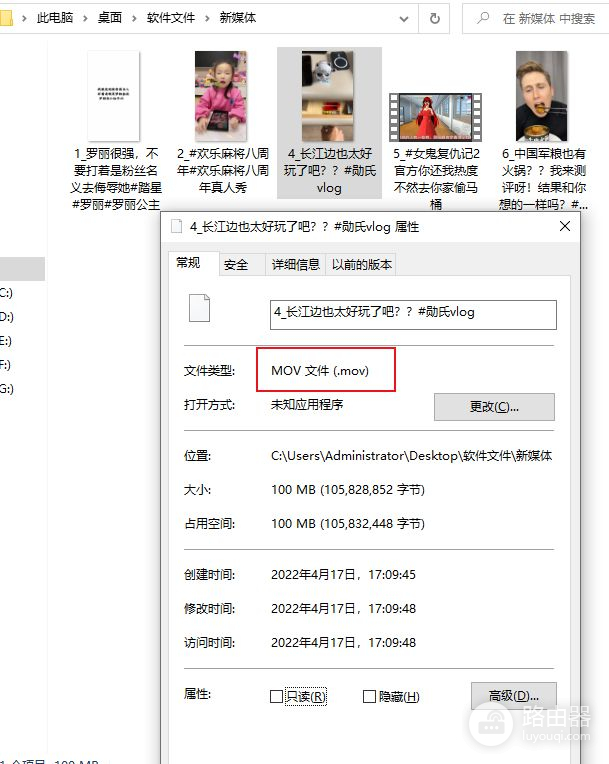Expand the chevron after 此电脑 breadcrumb
The width and height of the screenshot is (609, 764).
[85, 19]
